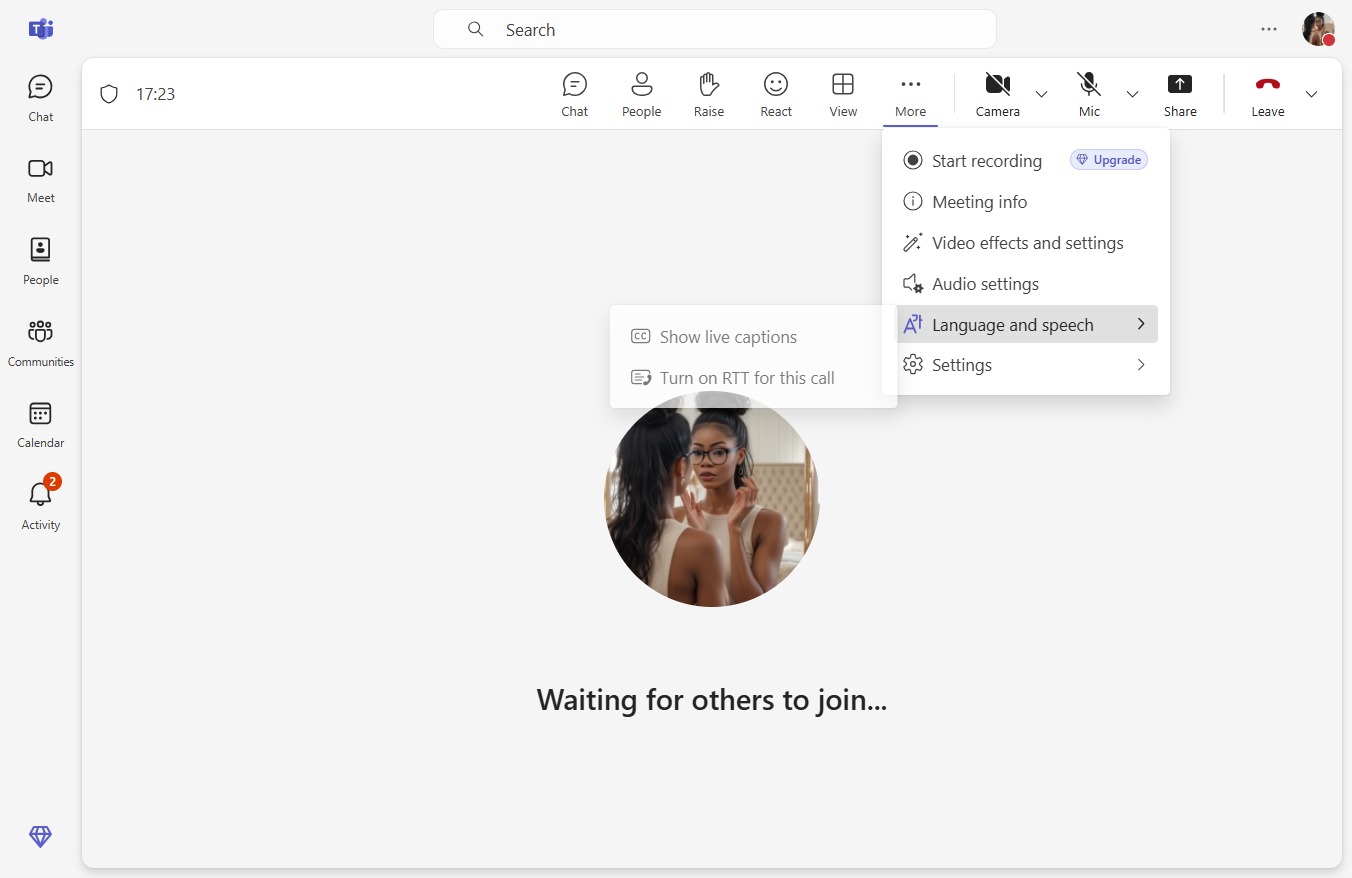The height and width of the screenshot is (878, 1352).
Task: Raise your hand in the meeting
Action: (x=709, y=95)
